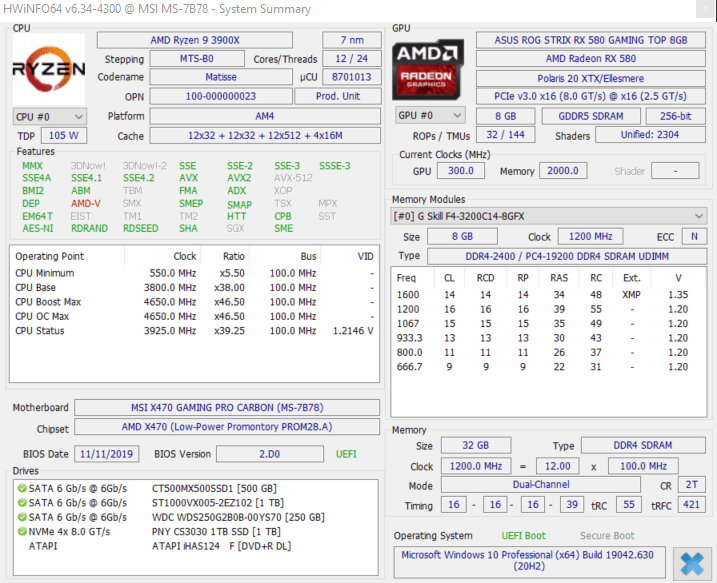Open the CPU #0 selector dropdown

coord(50,117)
